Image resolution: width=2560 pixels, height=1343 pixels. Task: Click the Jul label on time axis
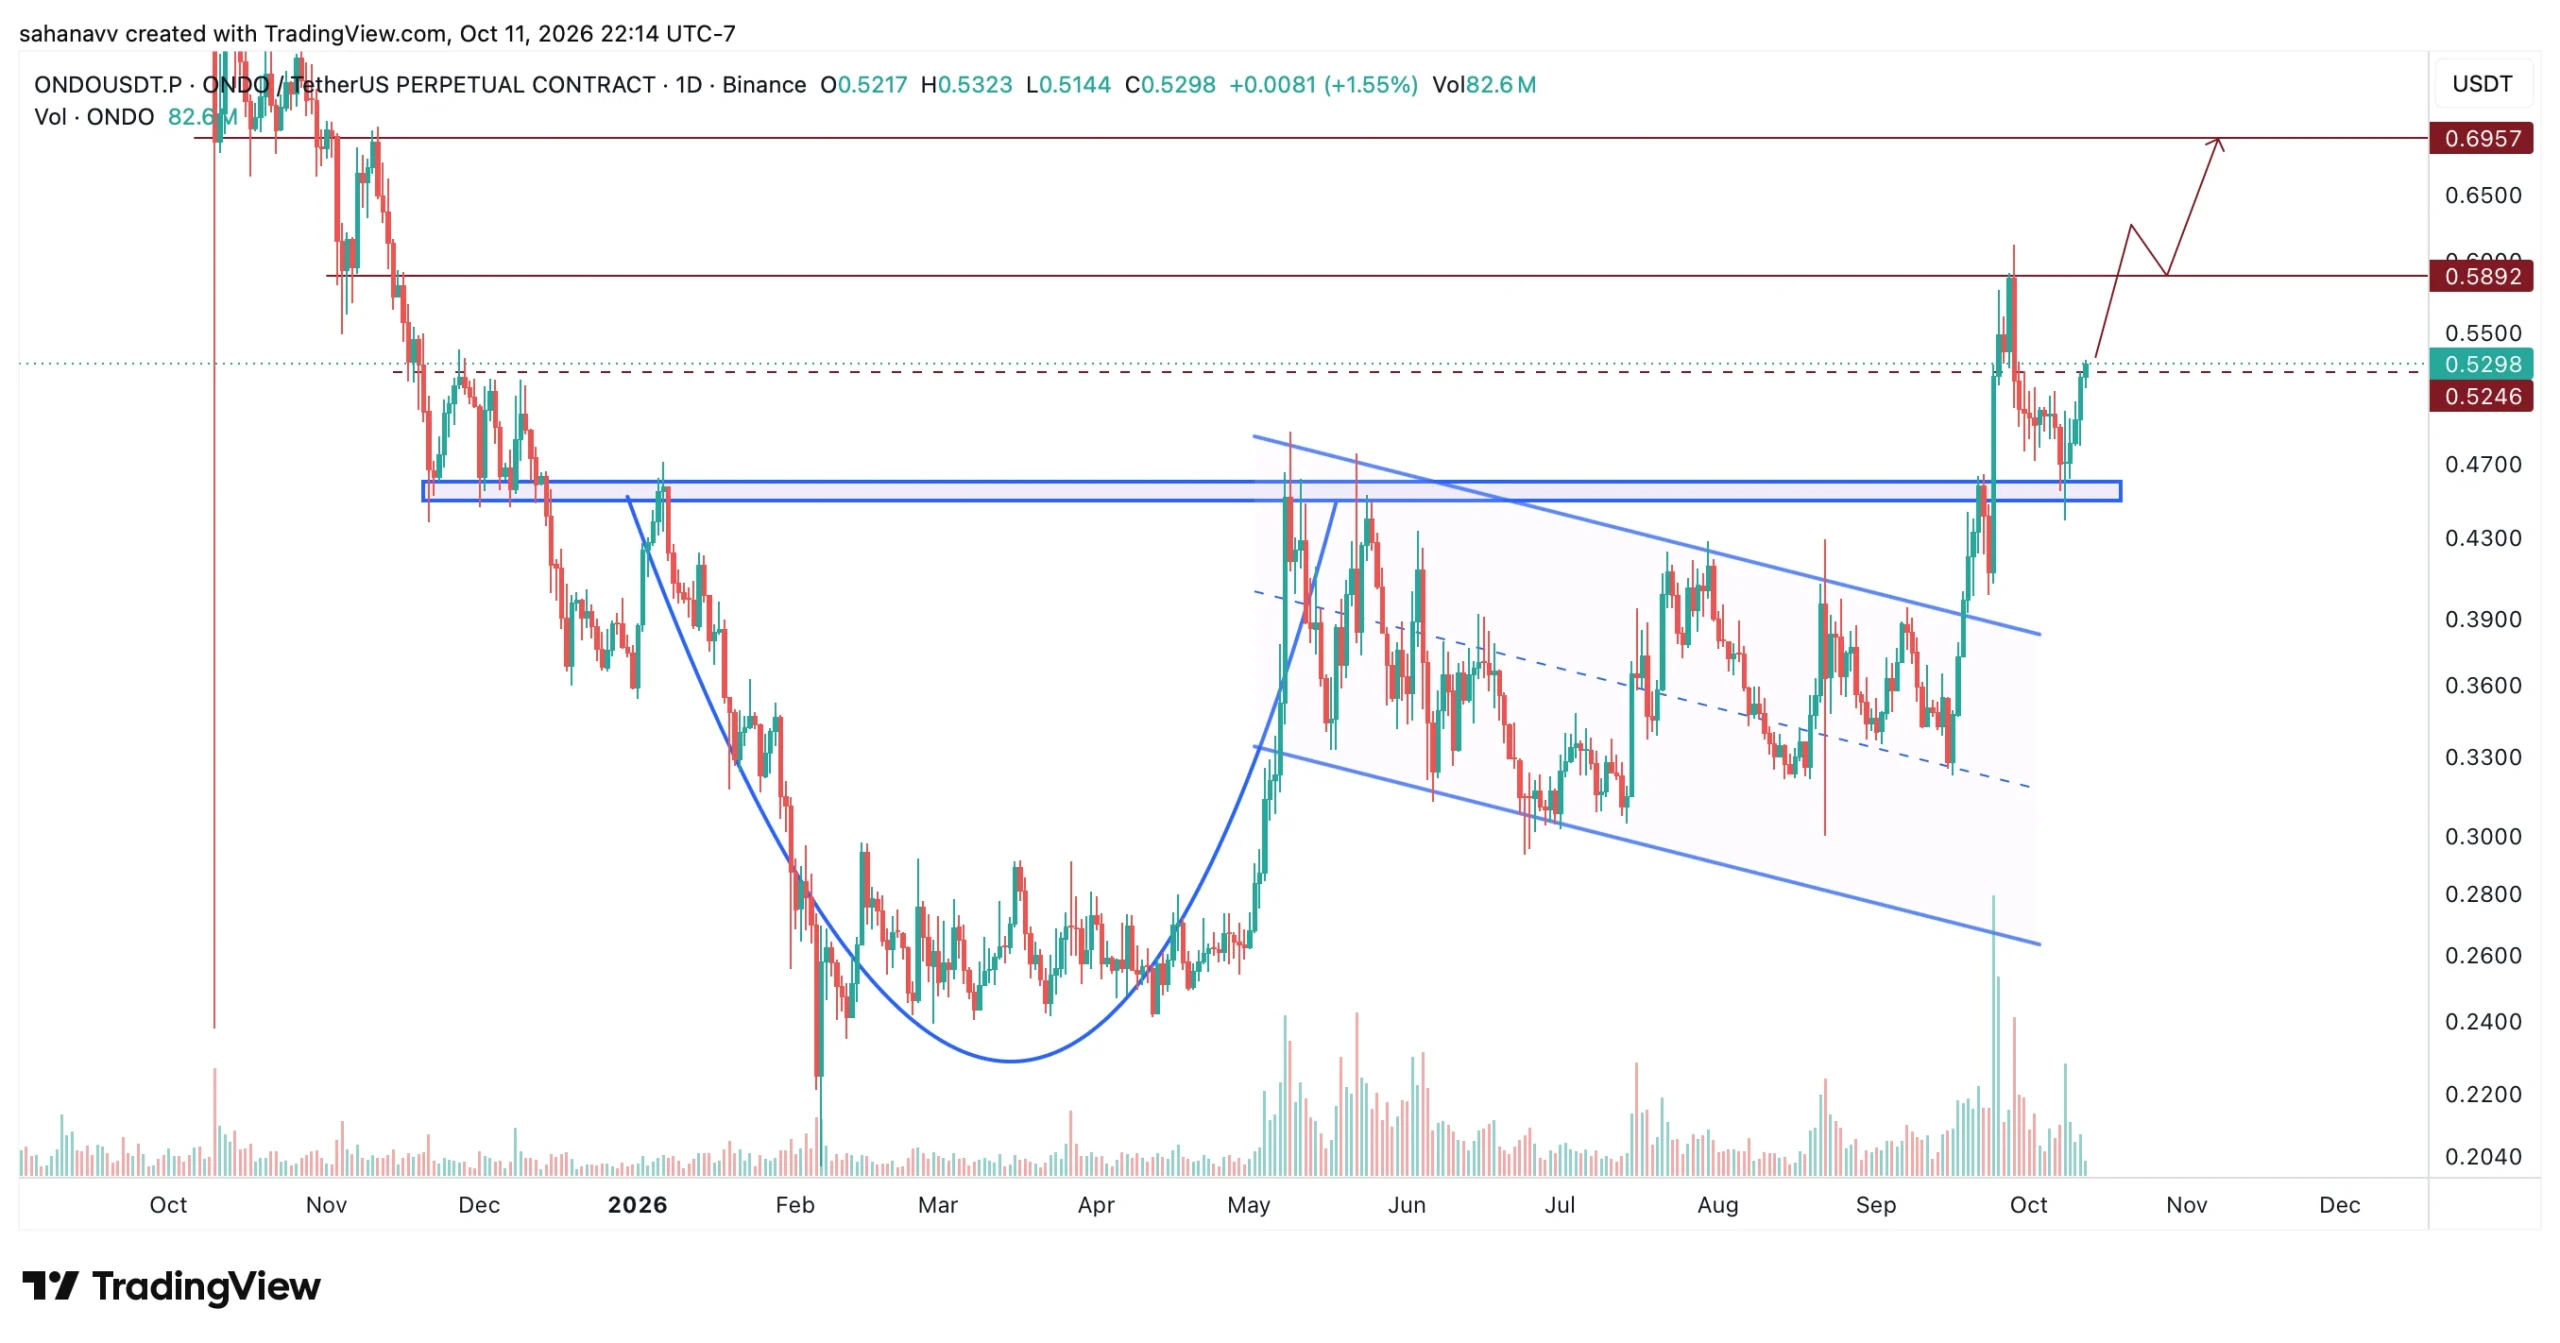(1560, 1205)
